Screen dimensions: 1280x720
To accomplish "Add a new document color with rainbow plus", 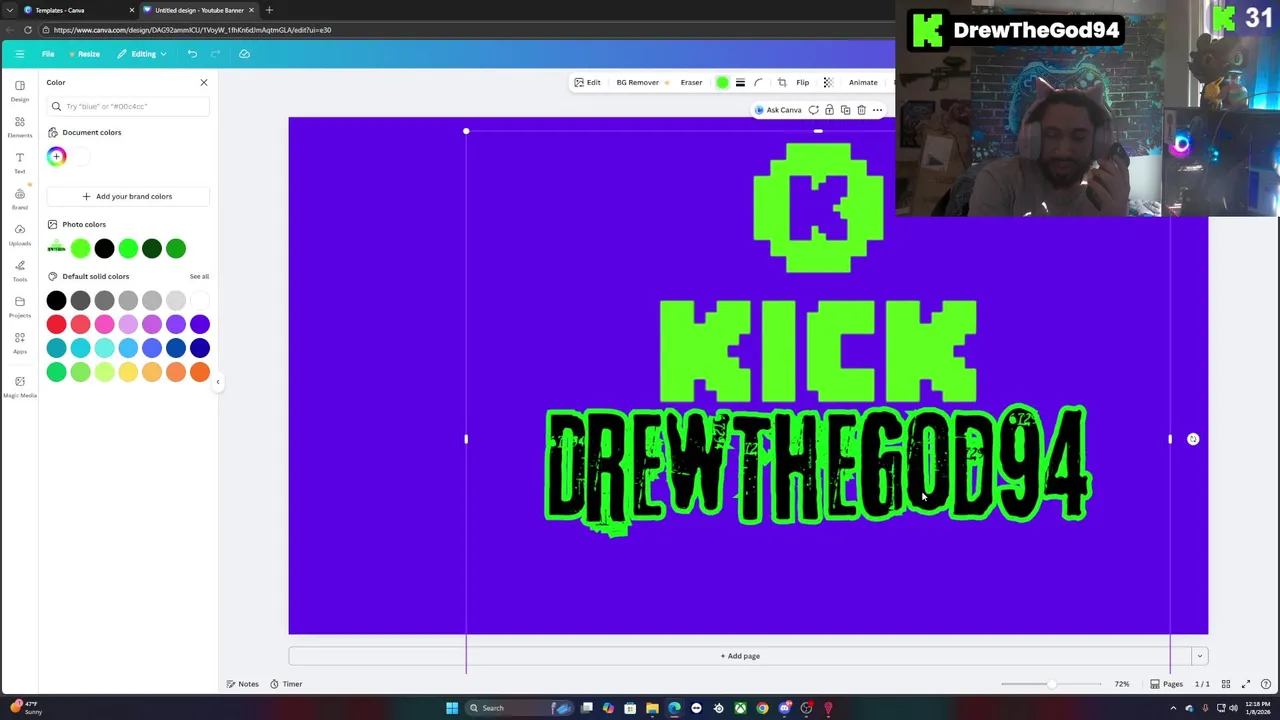I will point(56,156).
